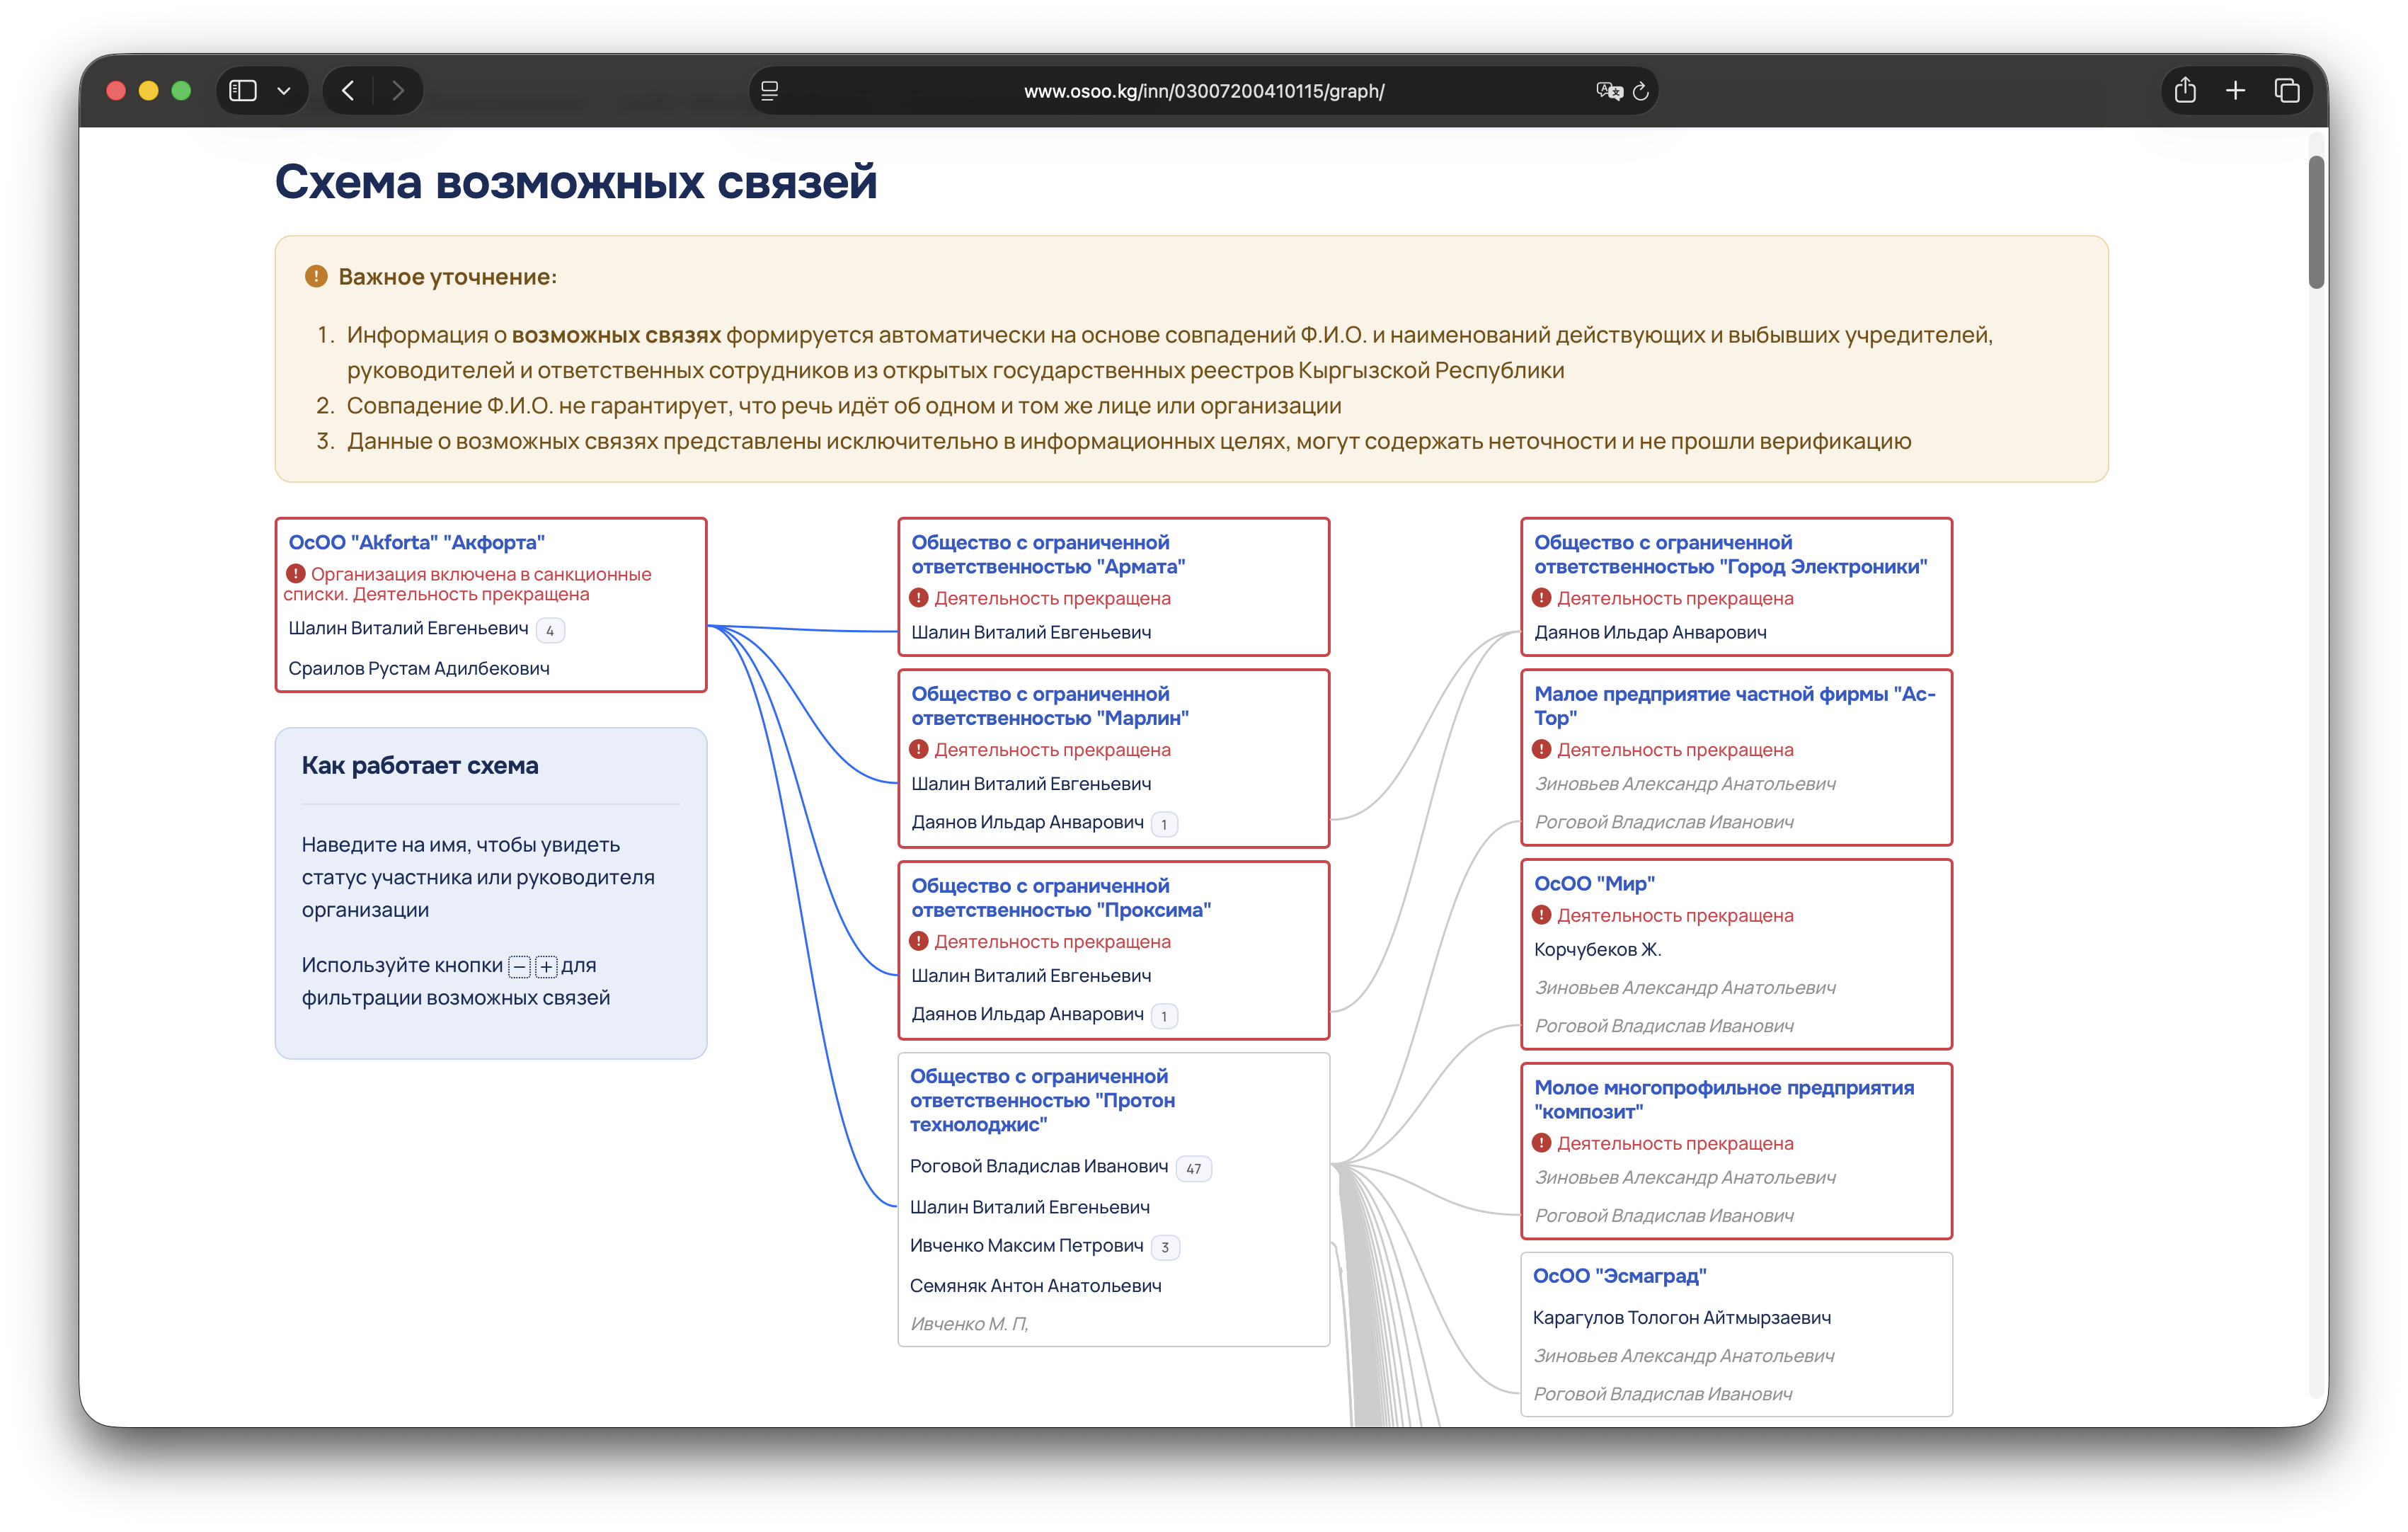Open the "Армата" company link
The height and width of the screenshot is (1532, 2408).
1048,554
